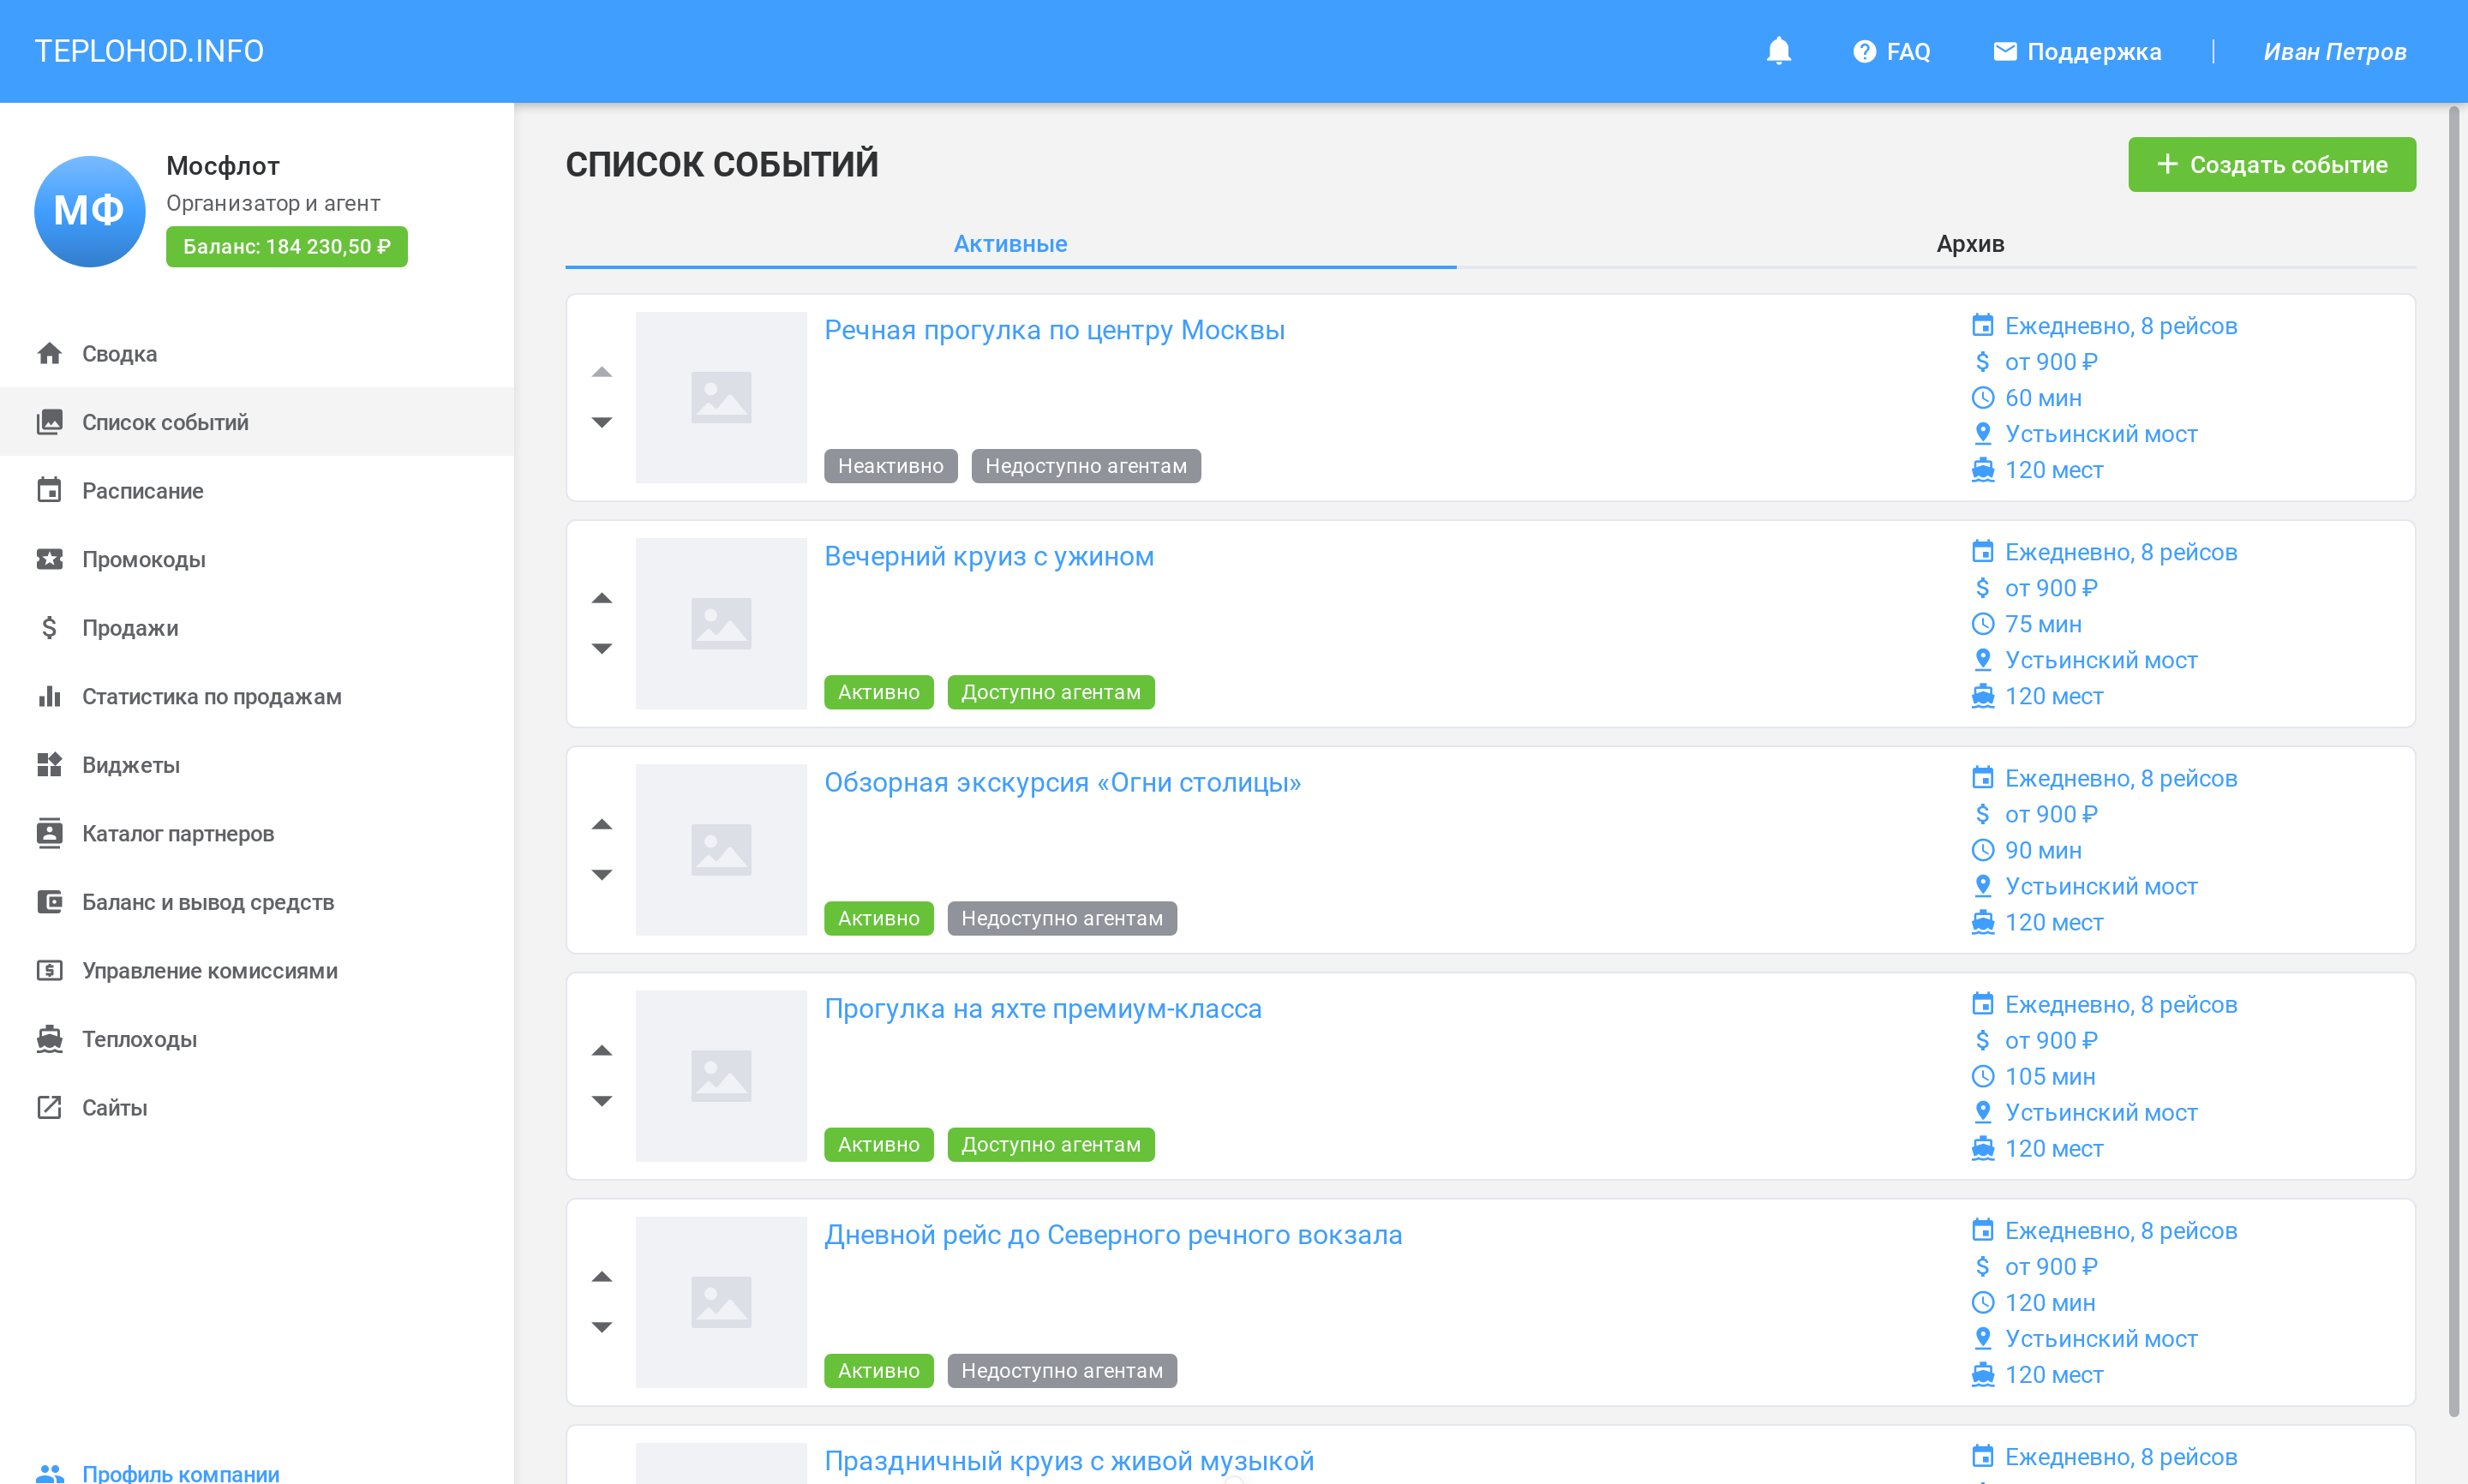
Task: Click the Сайты external link icon
Action: (49, 1107)
